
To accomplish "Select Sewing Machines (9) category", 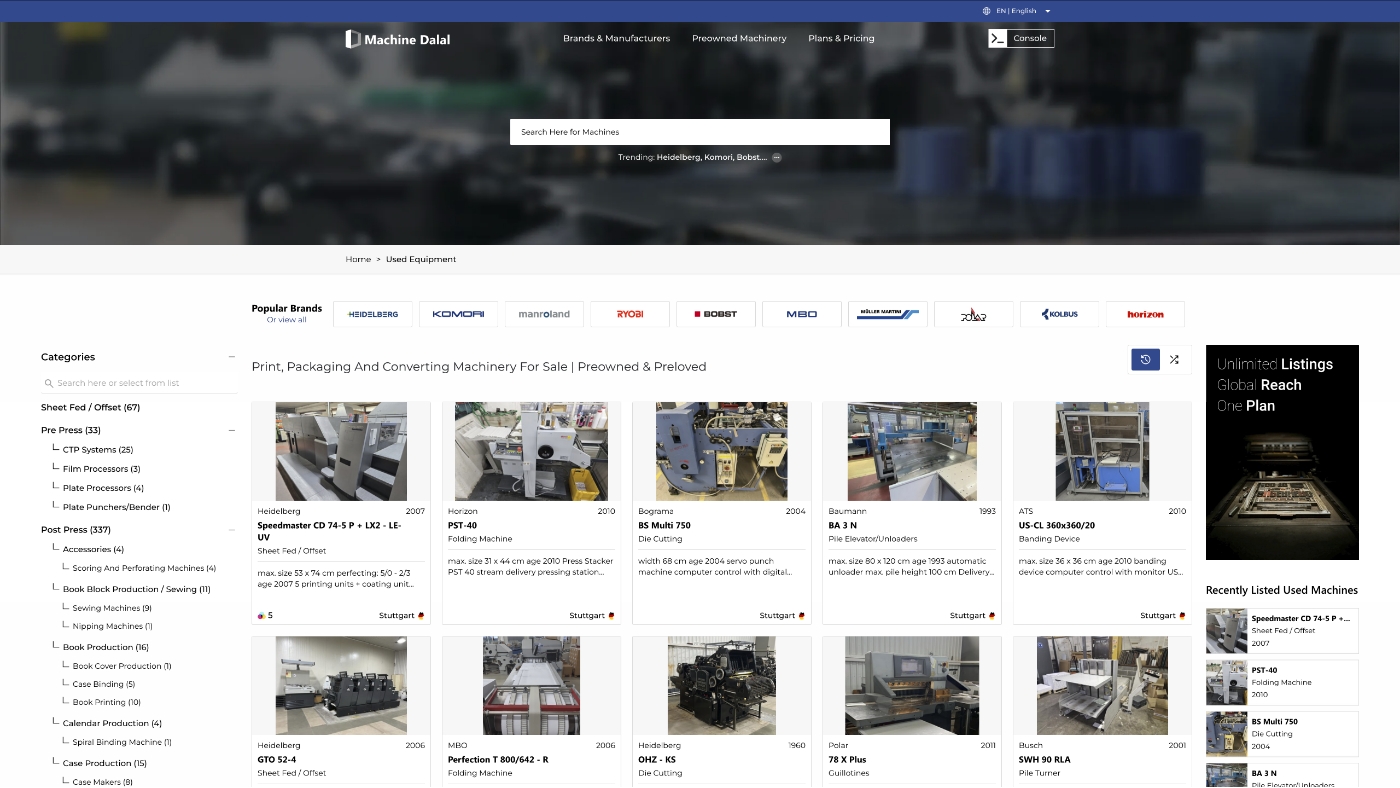I will tap(112, 608).
